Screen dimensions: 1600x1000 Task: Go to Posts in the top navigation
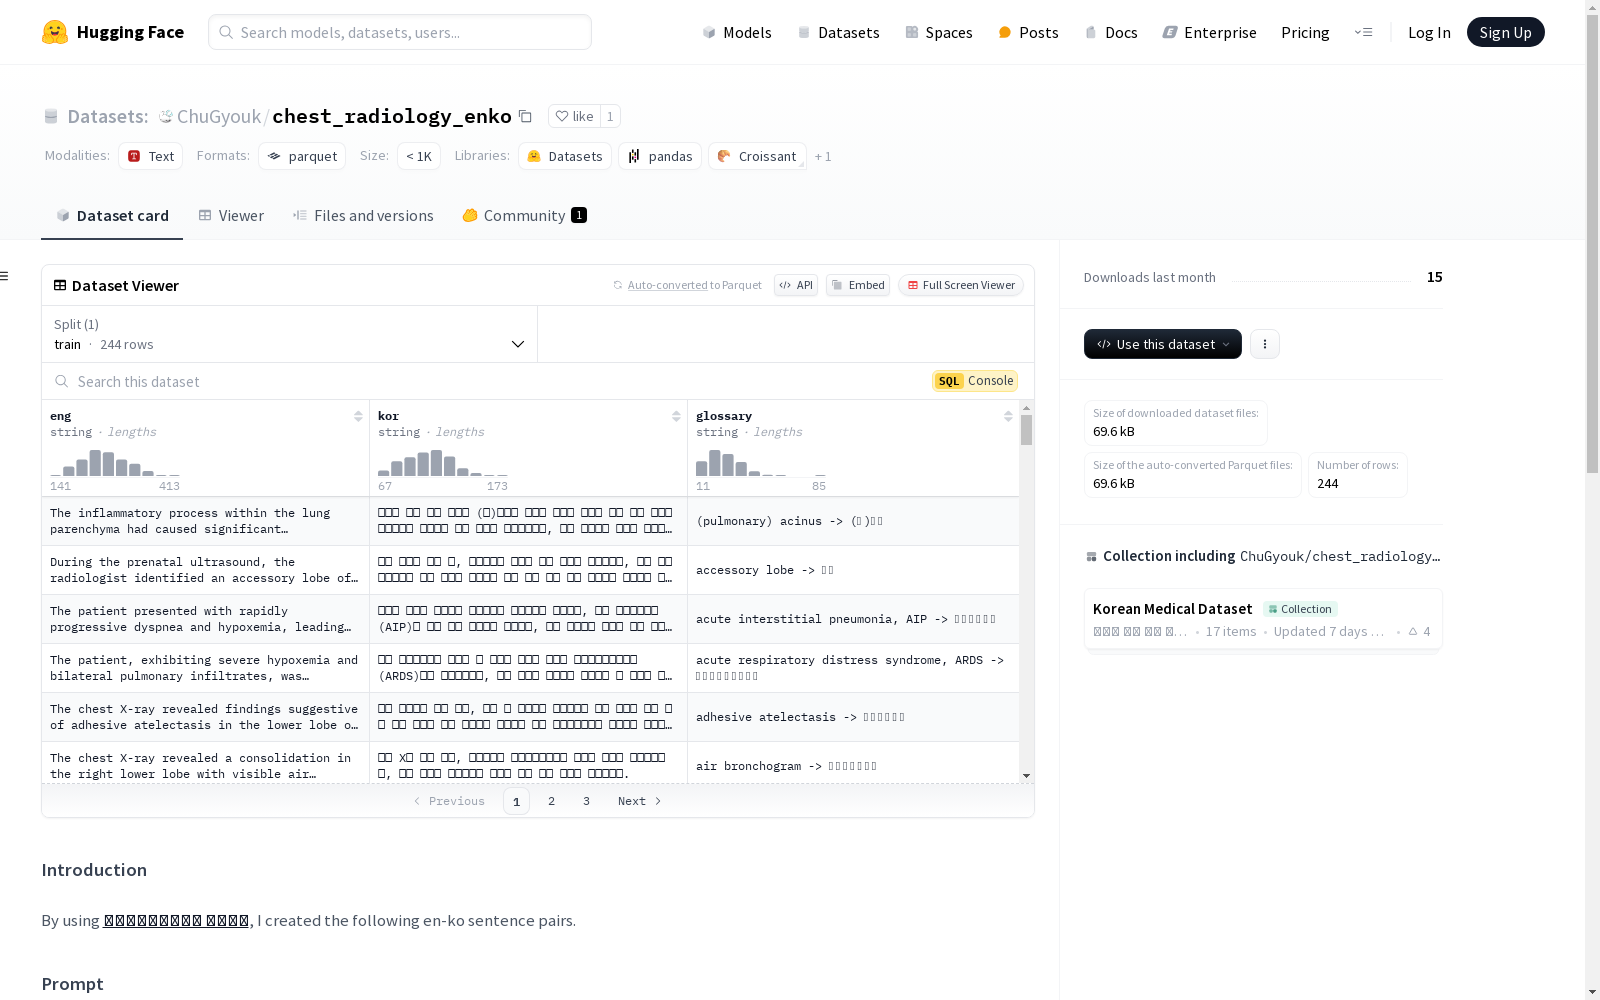pos(1028,32)
